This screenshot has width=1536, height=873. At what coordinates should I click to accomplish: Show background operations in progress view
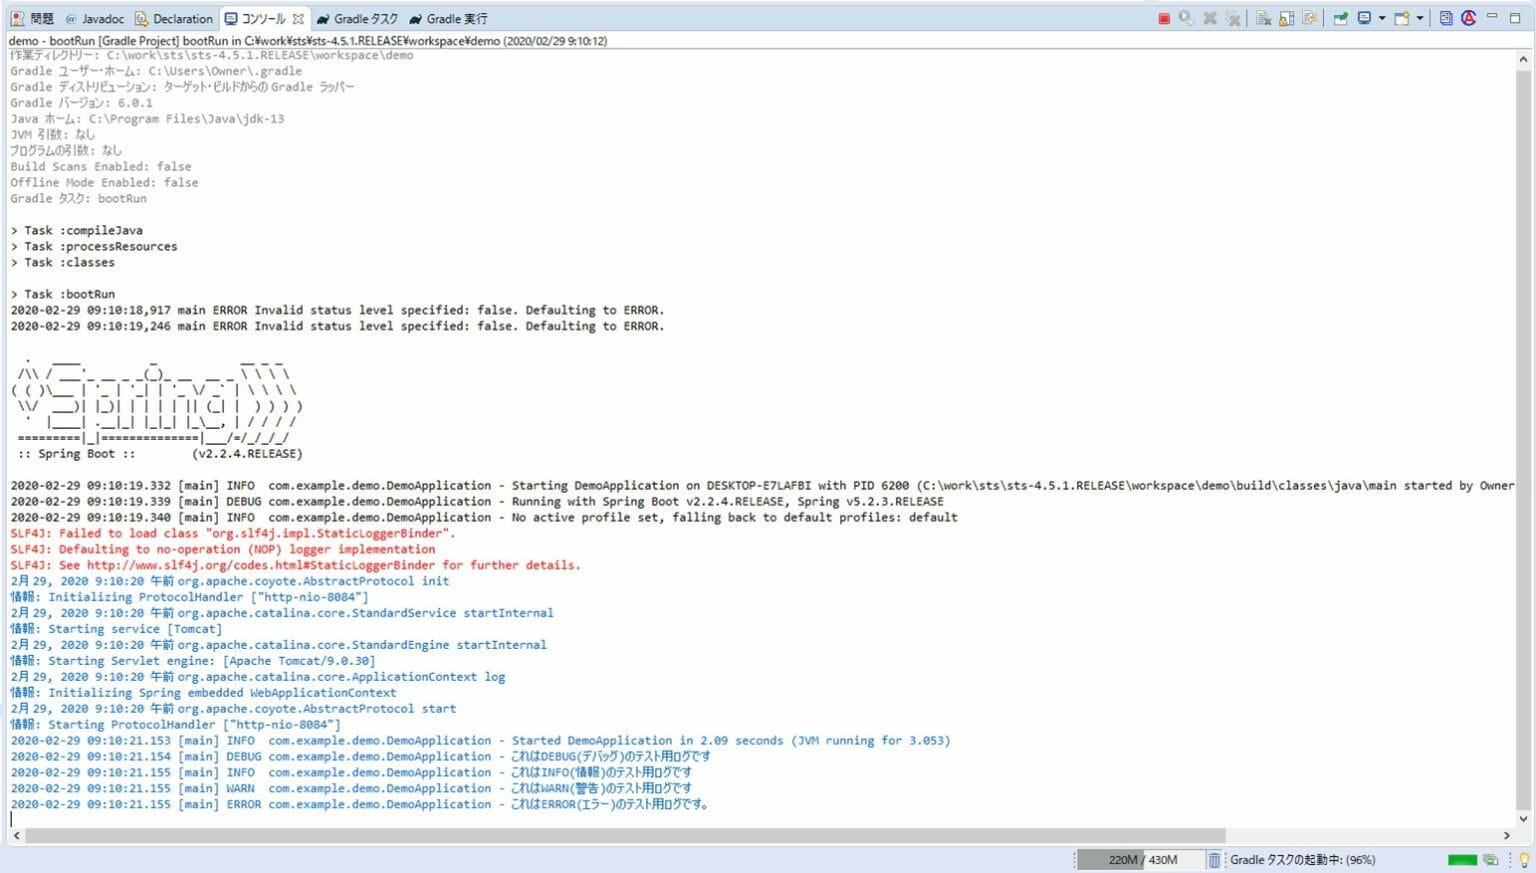pos(1490,860)
